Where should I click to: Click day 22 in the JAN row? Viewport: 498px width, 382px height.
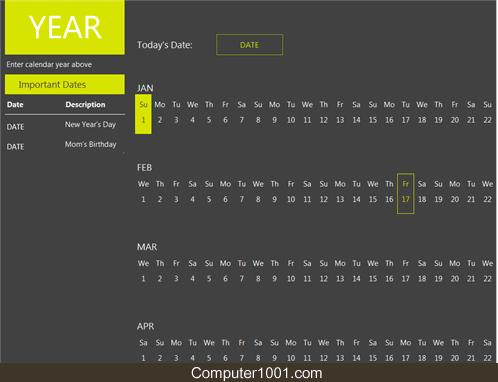487,120
